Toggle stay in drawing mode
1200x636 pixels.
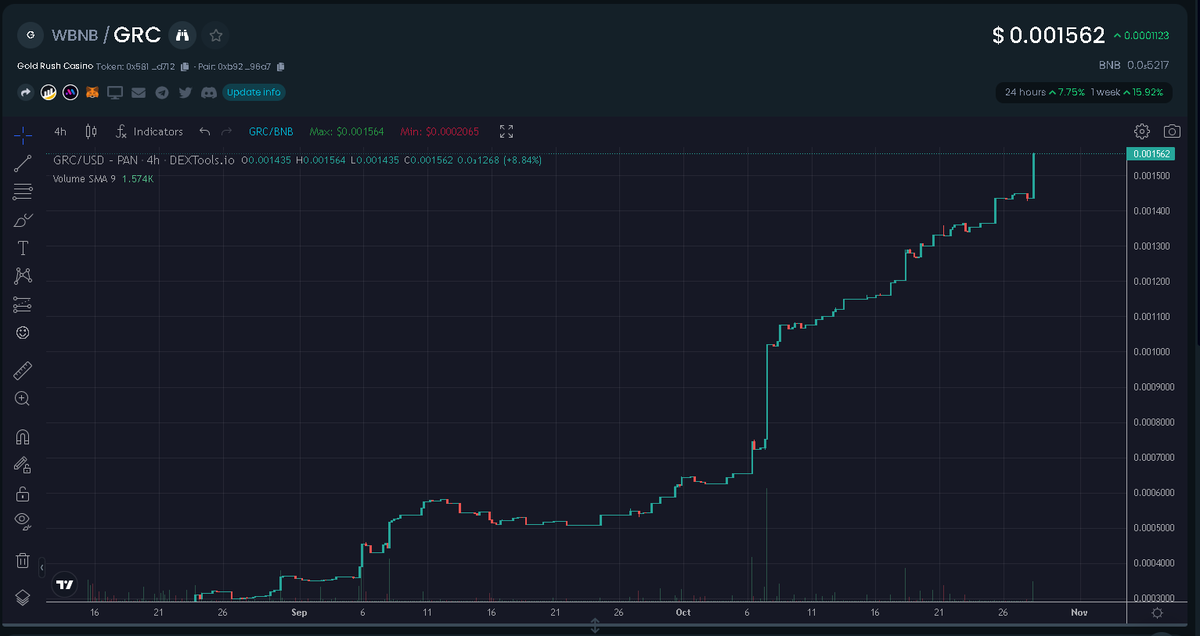pos(22,465)
